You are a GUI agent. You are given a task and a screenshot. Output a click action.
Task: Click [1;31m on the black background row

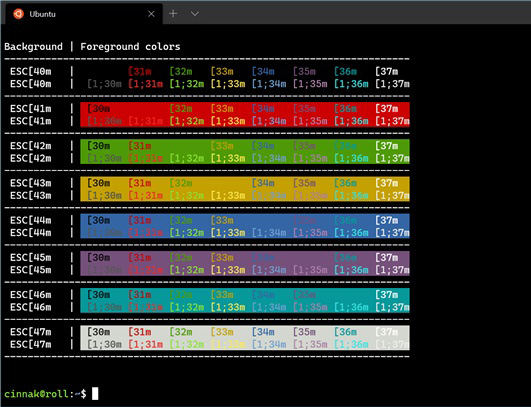146,84
